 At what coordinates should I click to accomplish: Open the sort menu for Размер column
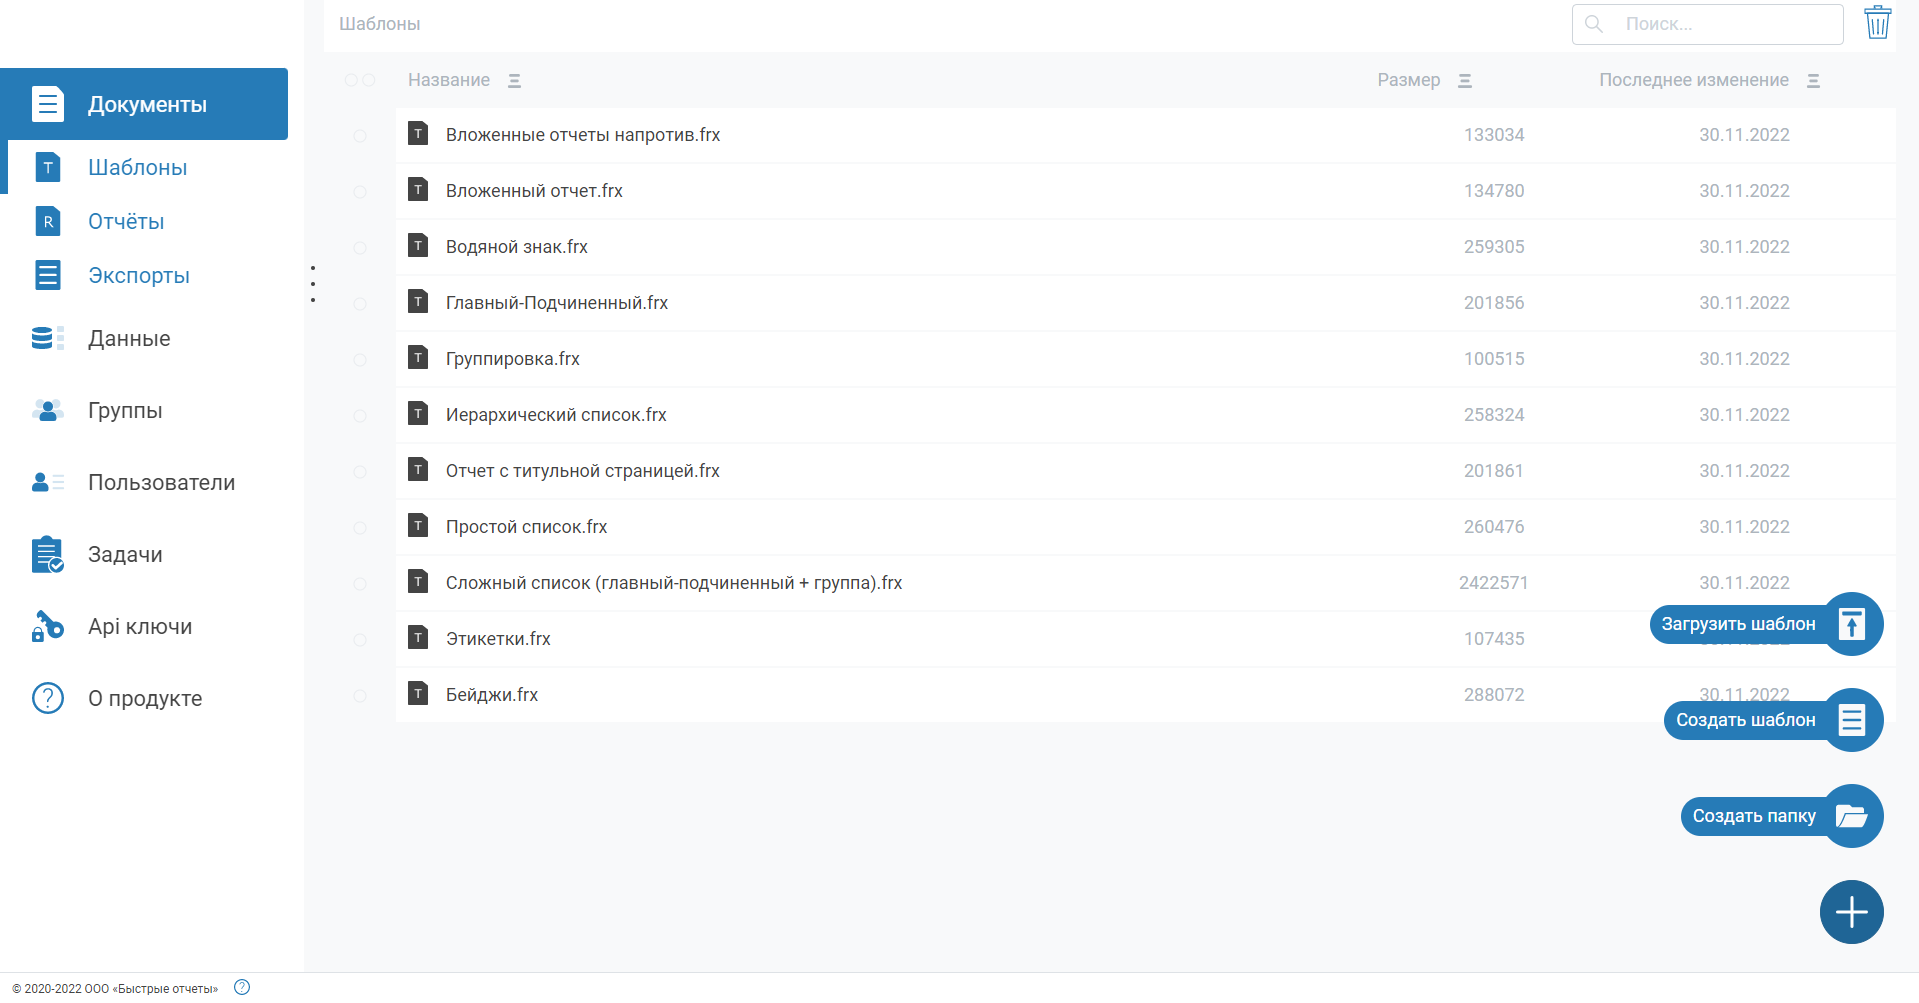(x=1465, y=81)
